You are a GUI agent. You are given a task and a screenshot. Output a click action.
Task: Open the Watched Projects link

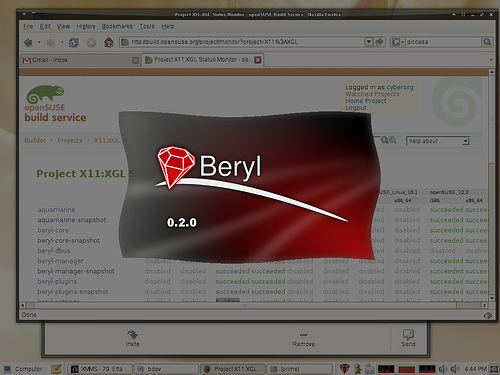372,94
